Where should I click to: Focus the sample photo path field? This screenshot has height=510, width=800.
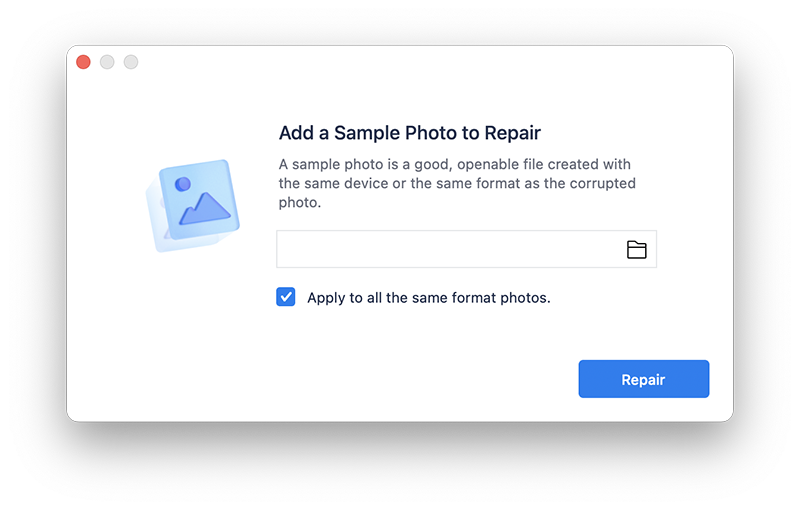pos(448,250)
